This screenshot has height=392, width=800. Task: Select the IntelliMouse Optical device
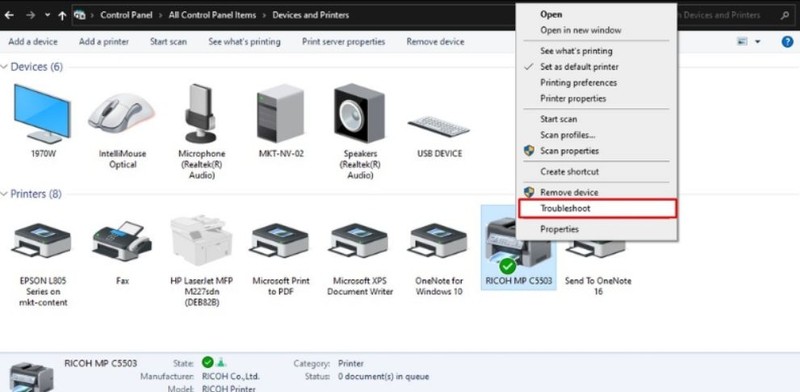click(121, 114)
